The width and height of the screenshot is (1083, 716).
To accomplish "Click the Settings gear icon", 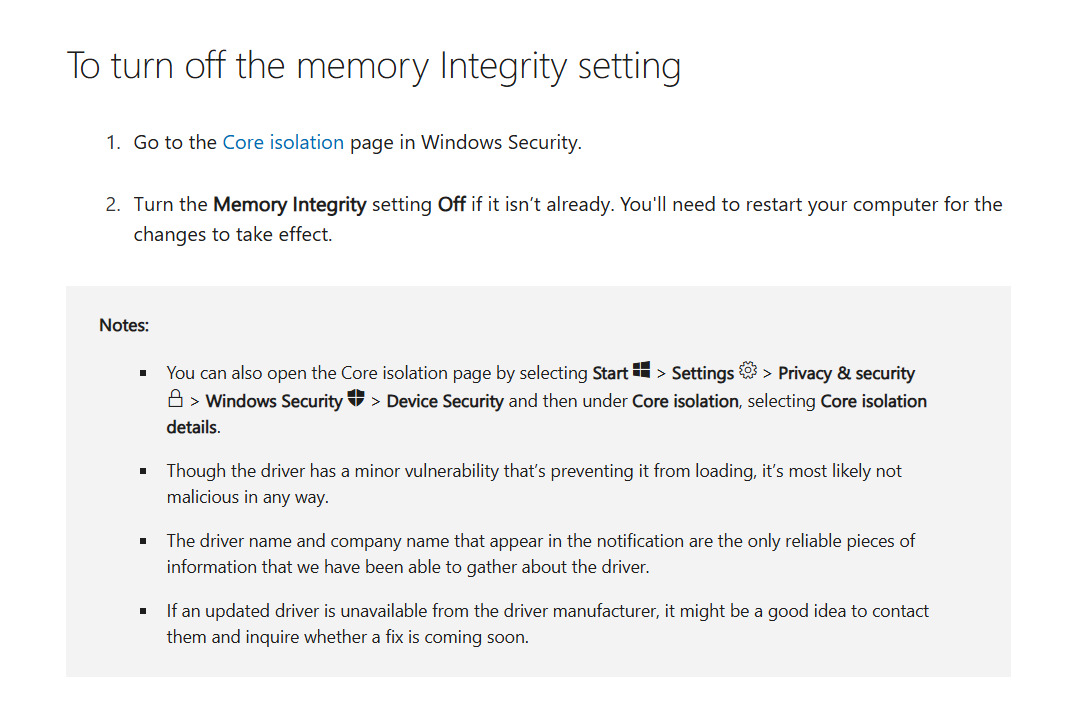I will (748, 371).
